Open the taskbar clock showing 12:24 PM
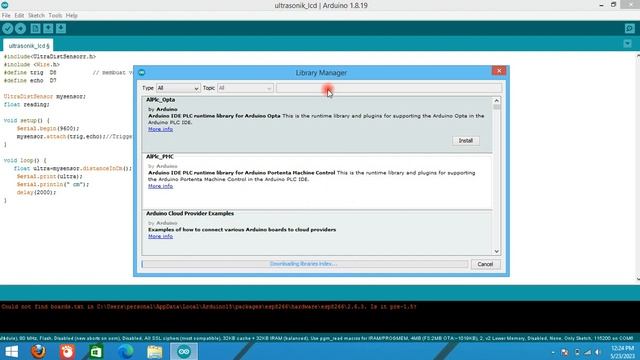Screen dimensions: 640x360 [622, 352]
